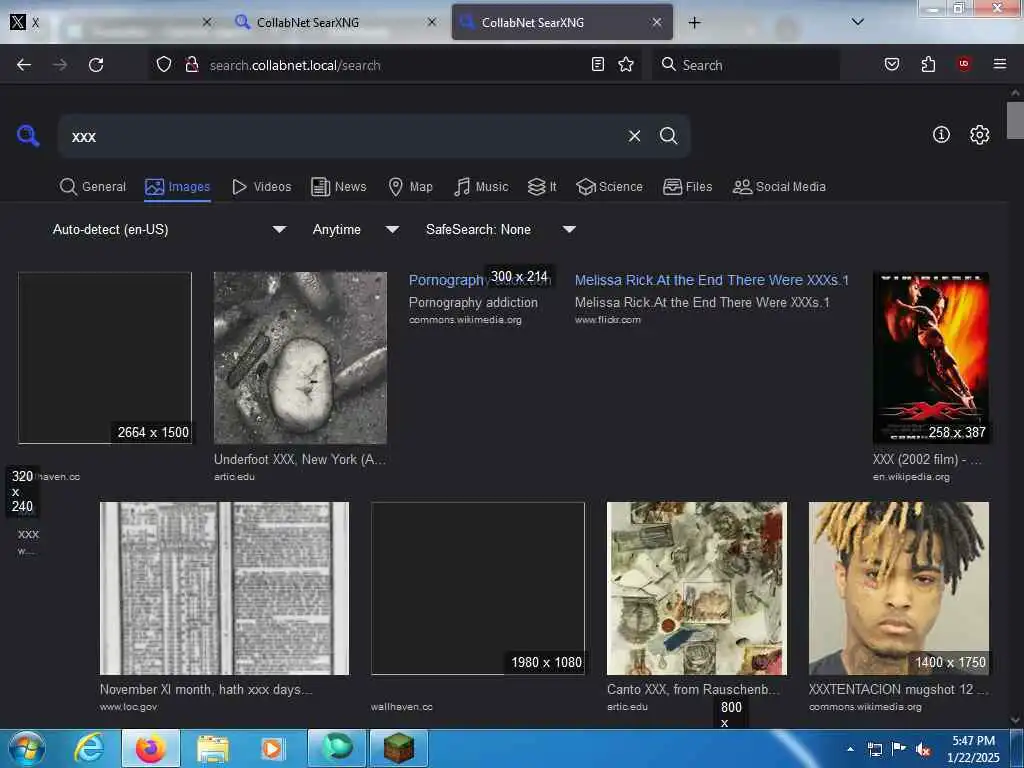Switch to the General category tab

(93, 187)
